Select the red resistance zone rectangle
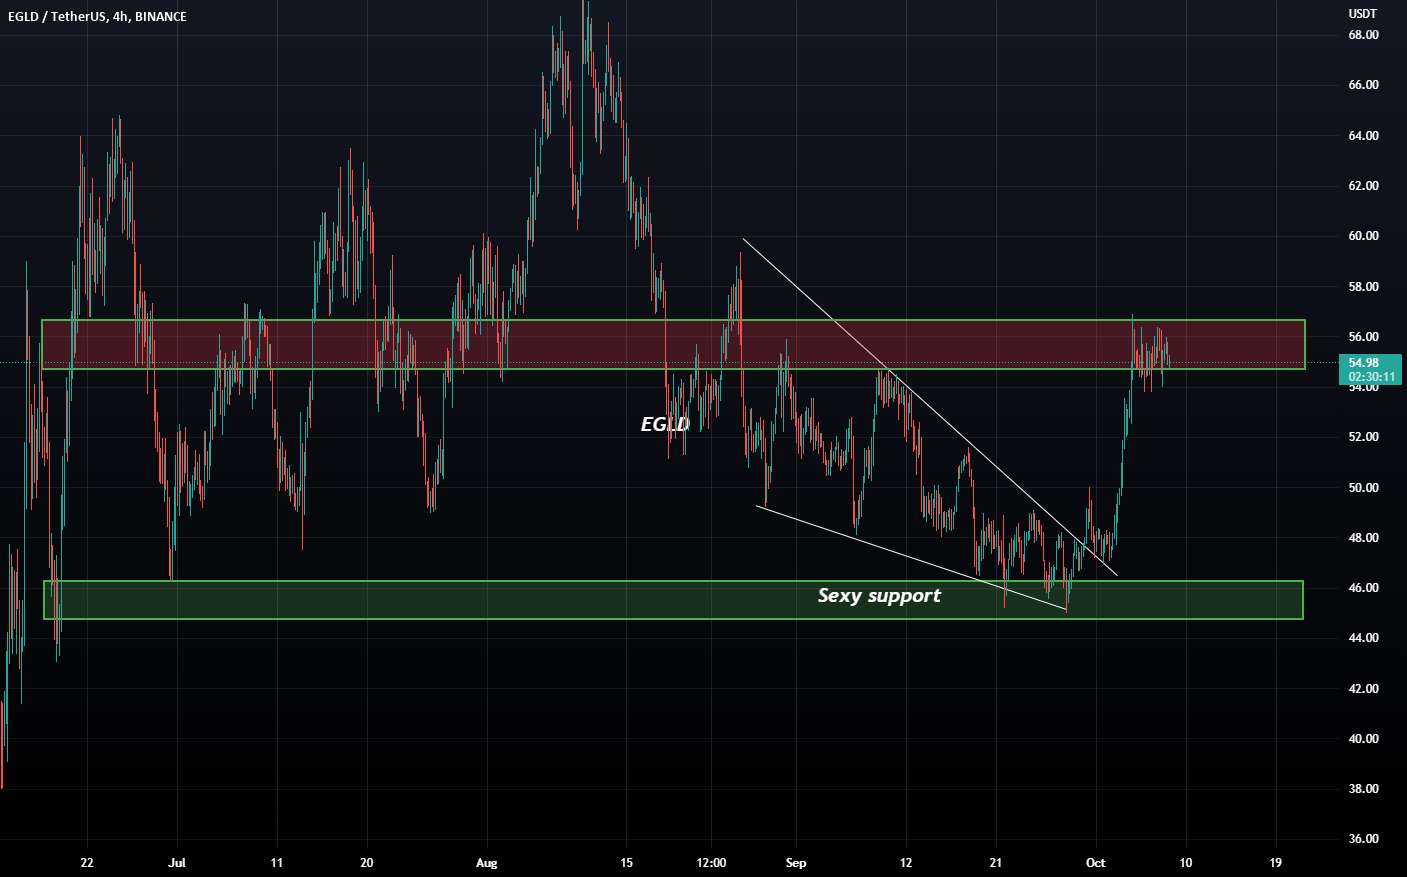Viewport: 1407px width, 877px height. (x=673, y=344)
